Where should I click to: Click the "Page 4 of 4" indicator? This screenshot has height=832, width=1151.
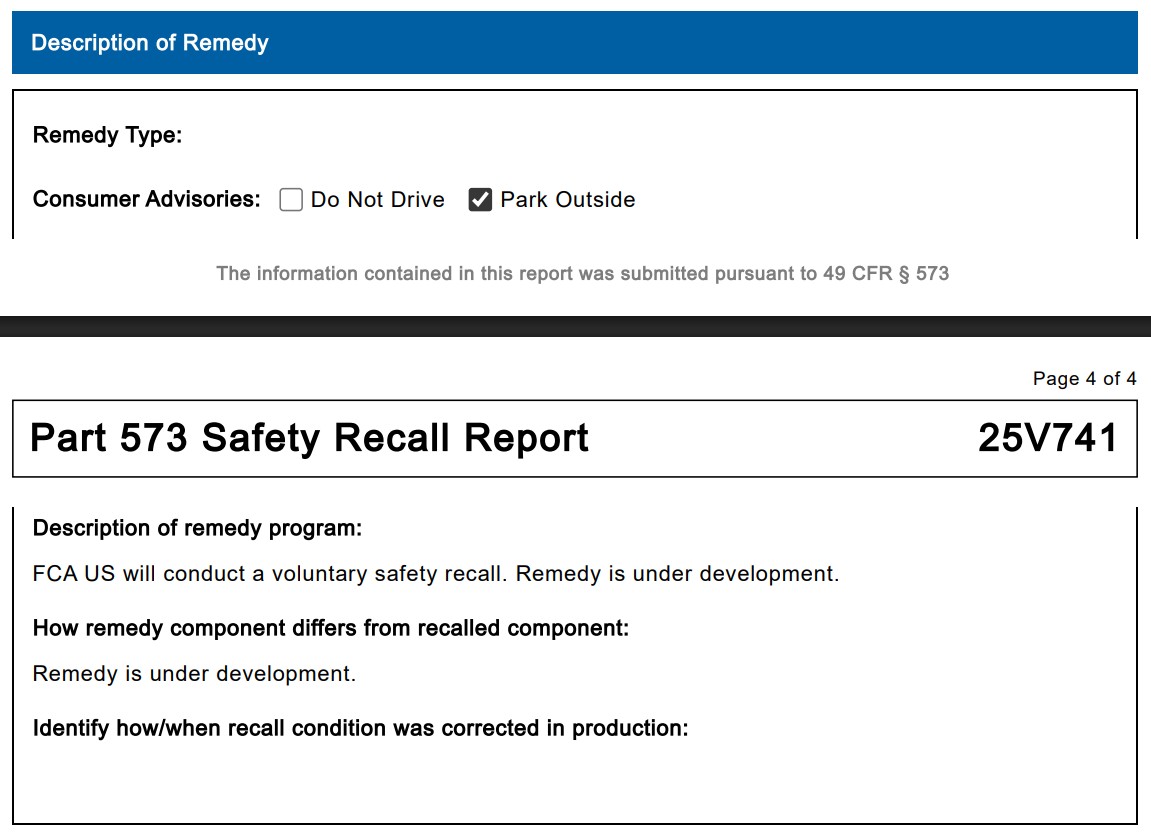1084,379
